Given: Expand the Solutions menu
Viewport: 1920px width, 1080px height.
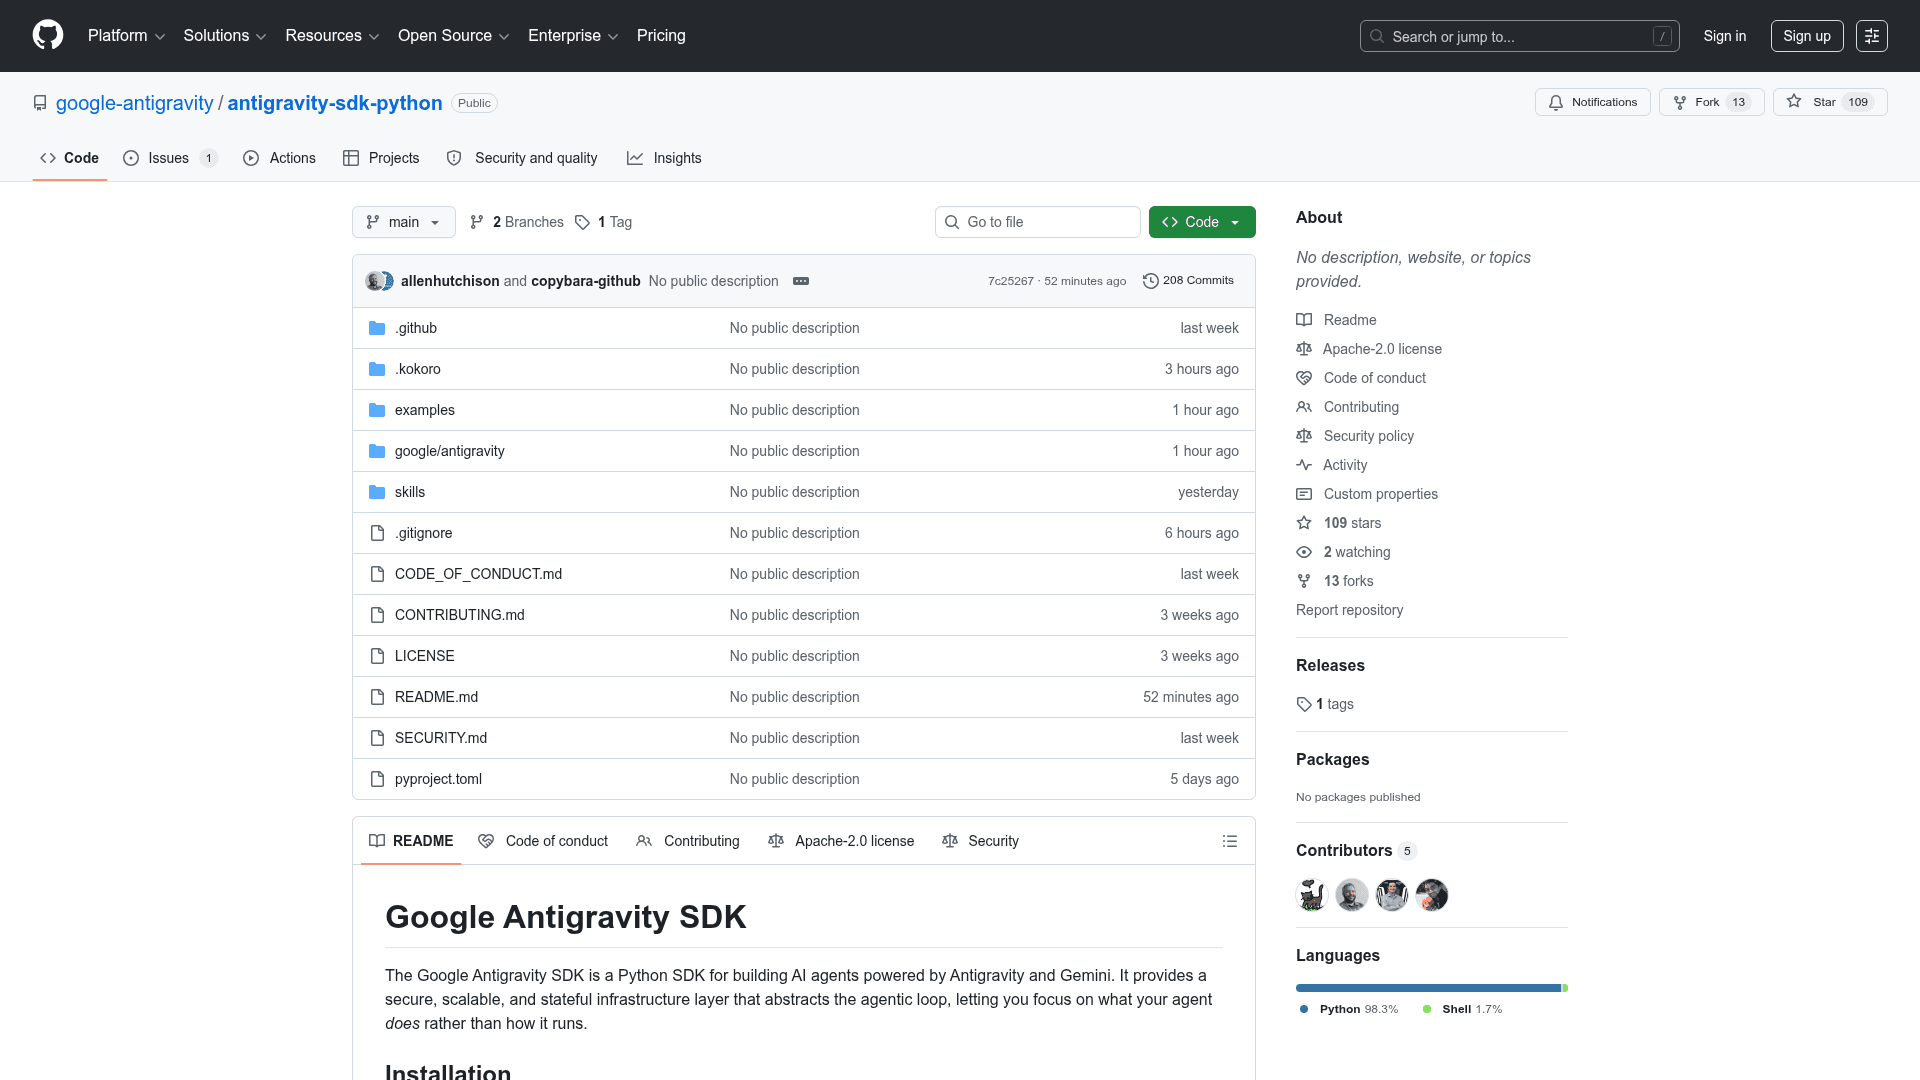Looking at the screenshot, I should pyautogui.click(x=225, y=36).
